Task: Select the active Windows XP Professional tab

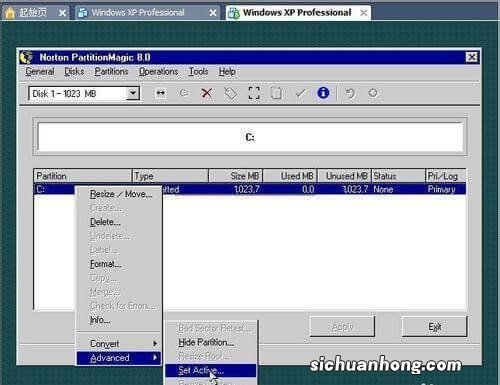Action: pos(297,13)
